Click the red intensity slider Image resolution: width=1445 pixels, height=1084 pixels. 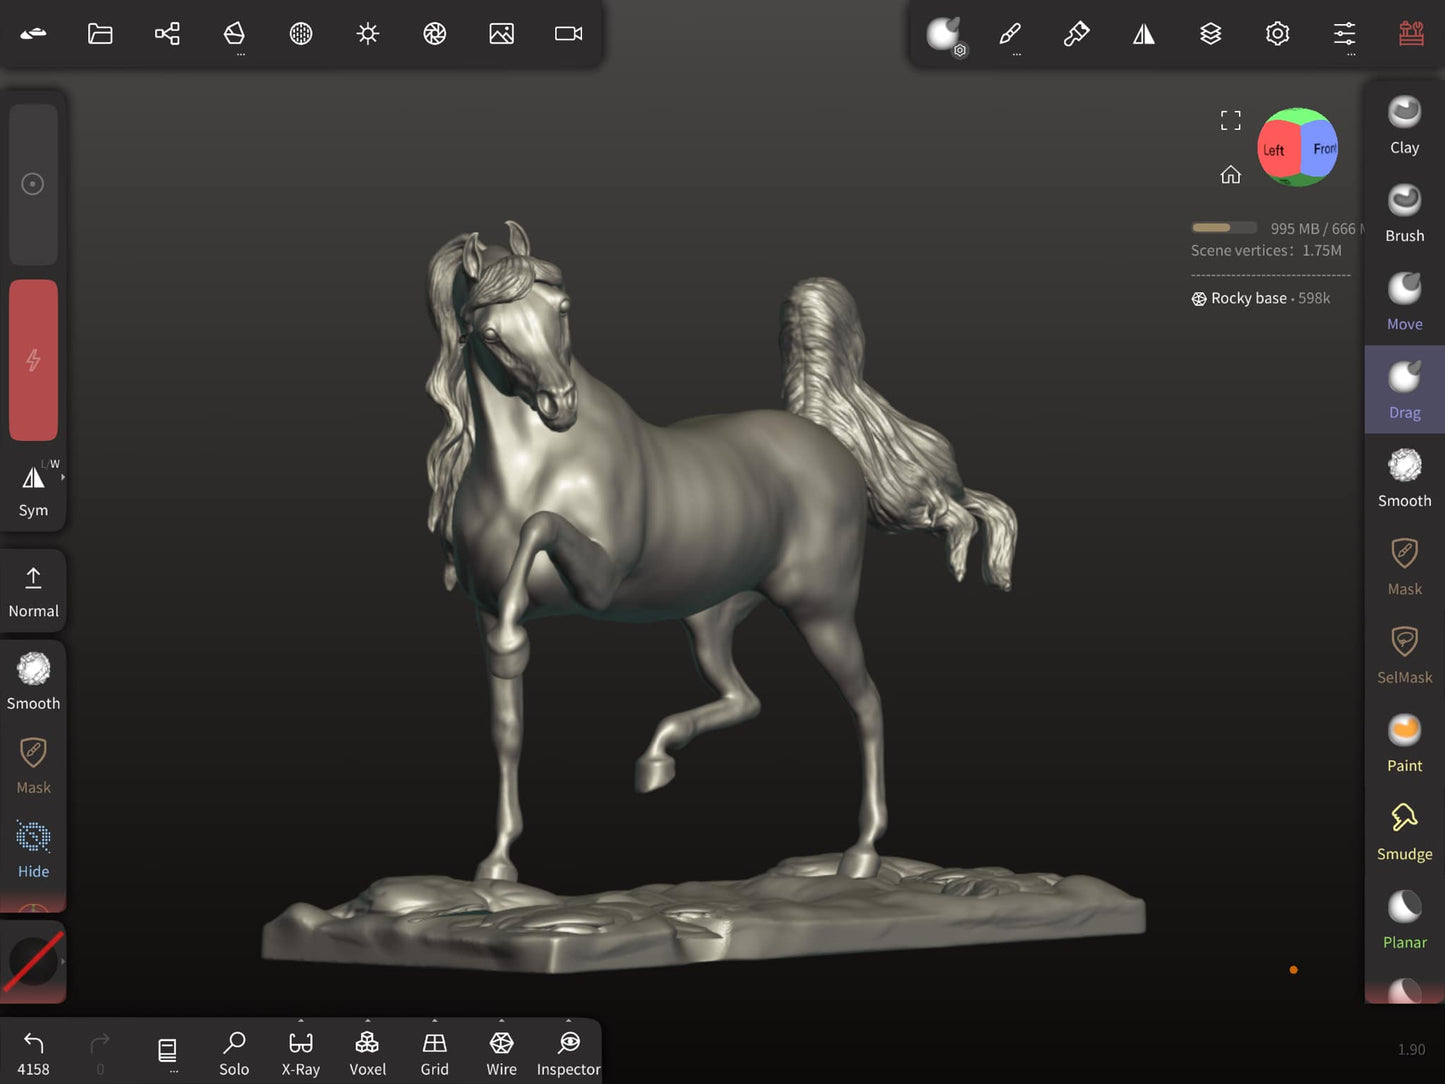click(x=33, y=360)
